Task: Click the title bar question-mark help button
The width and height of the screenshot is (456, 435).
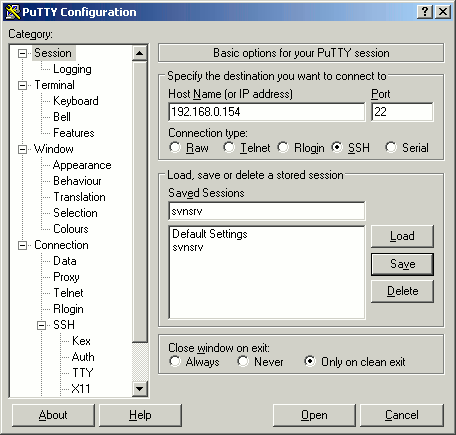Action: click(x=425, y=12)
